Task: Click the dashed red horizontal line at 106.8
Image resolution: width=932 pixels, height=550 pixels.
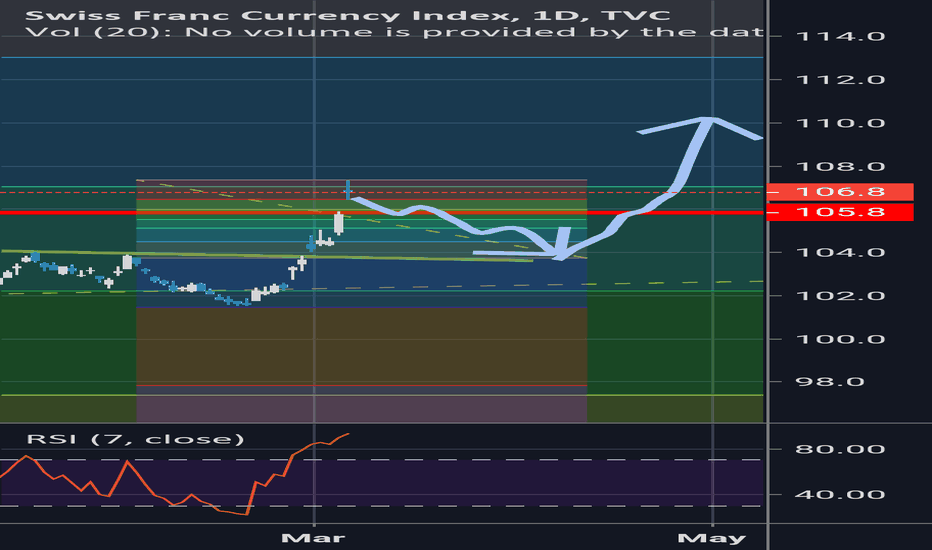Action: coord(383,193)
